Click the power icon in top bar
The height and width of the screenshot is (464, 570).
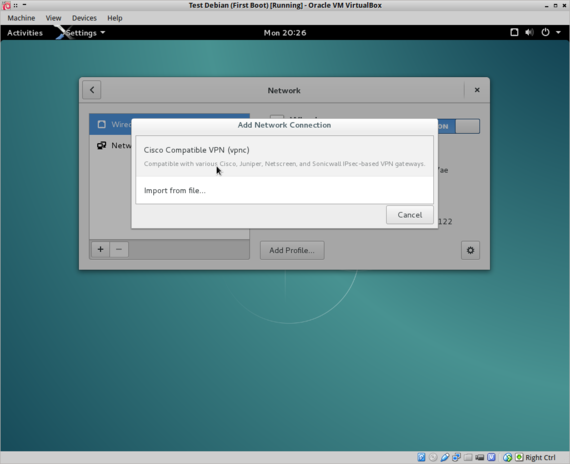[x=545, y=32]
